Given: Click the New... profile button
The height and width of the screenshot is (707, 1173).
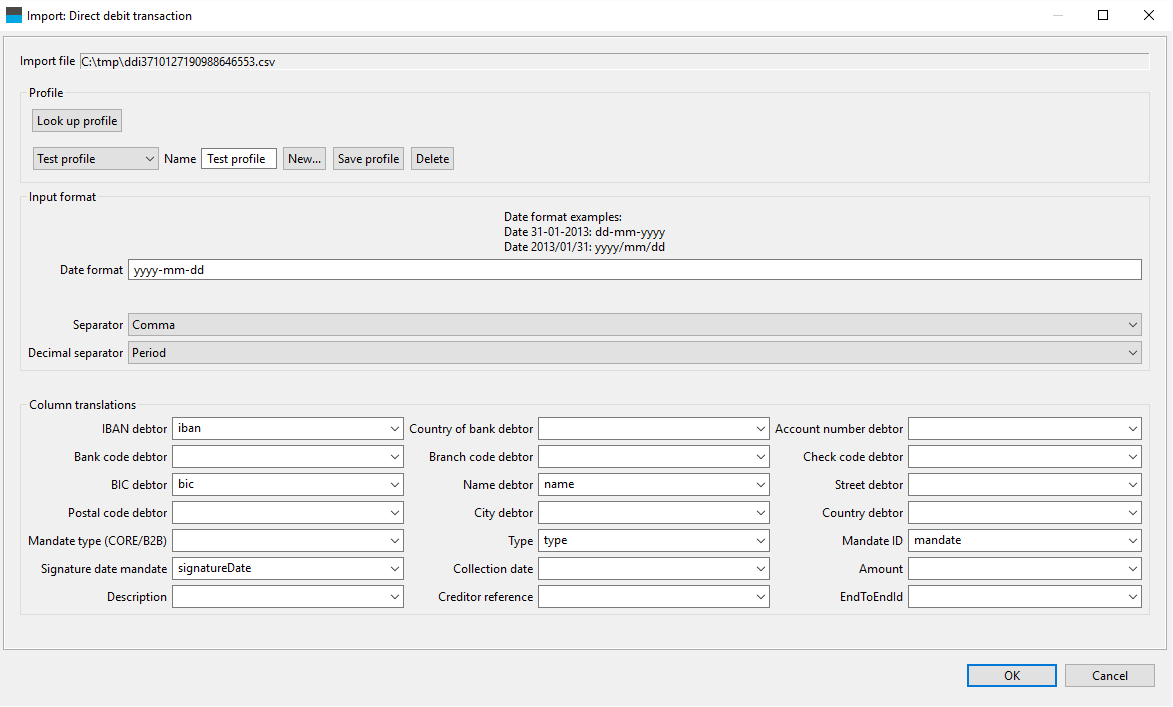Looking at the screenshot, I should tap(304, 159).
